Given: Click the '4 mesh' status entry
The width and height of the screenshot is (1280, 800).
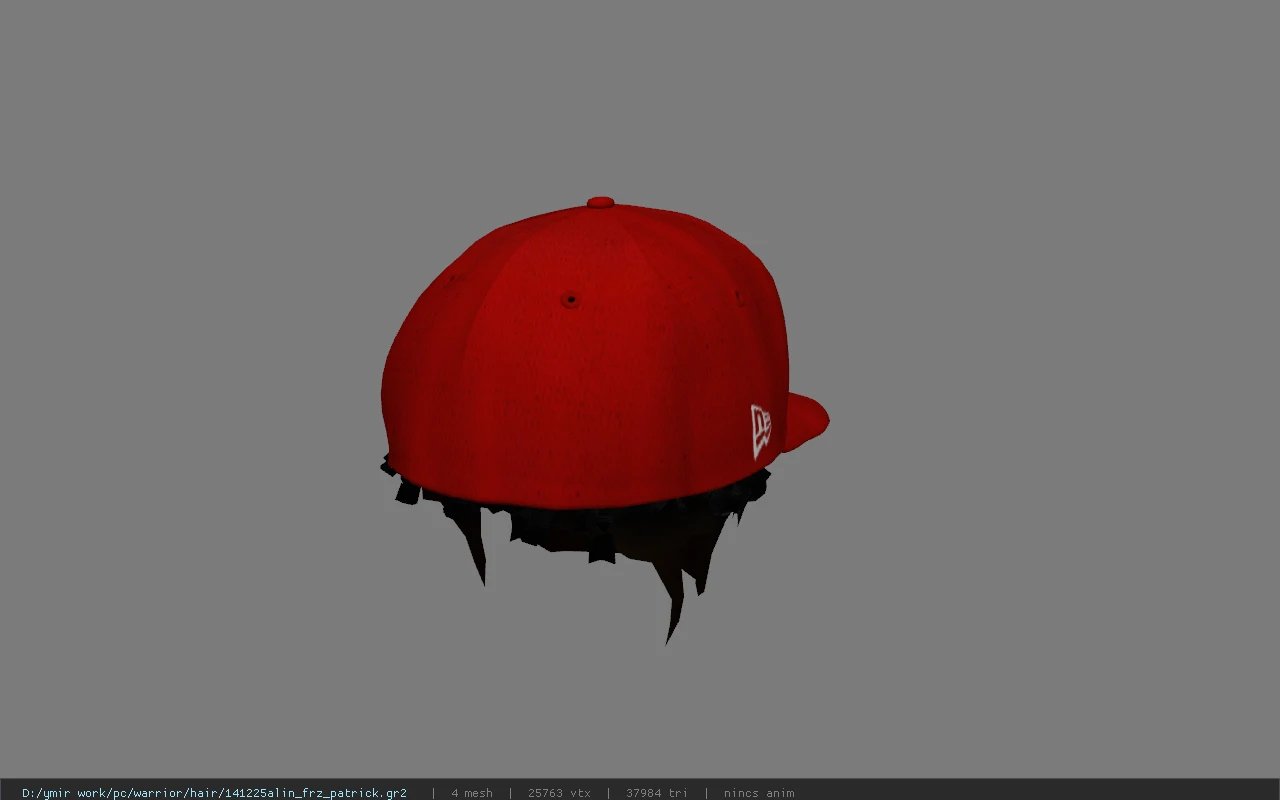Looking at the screenshot, I should pos(472,793).
